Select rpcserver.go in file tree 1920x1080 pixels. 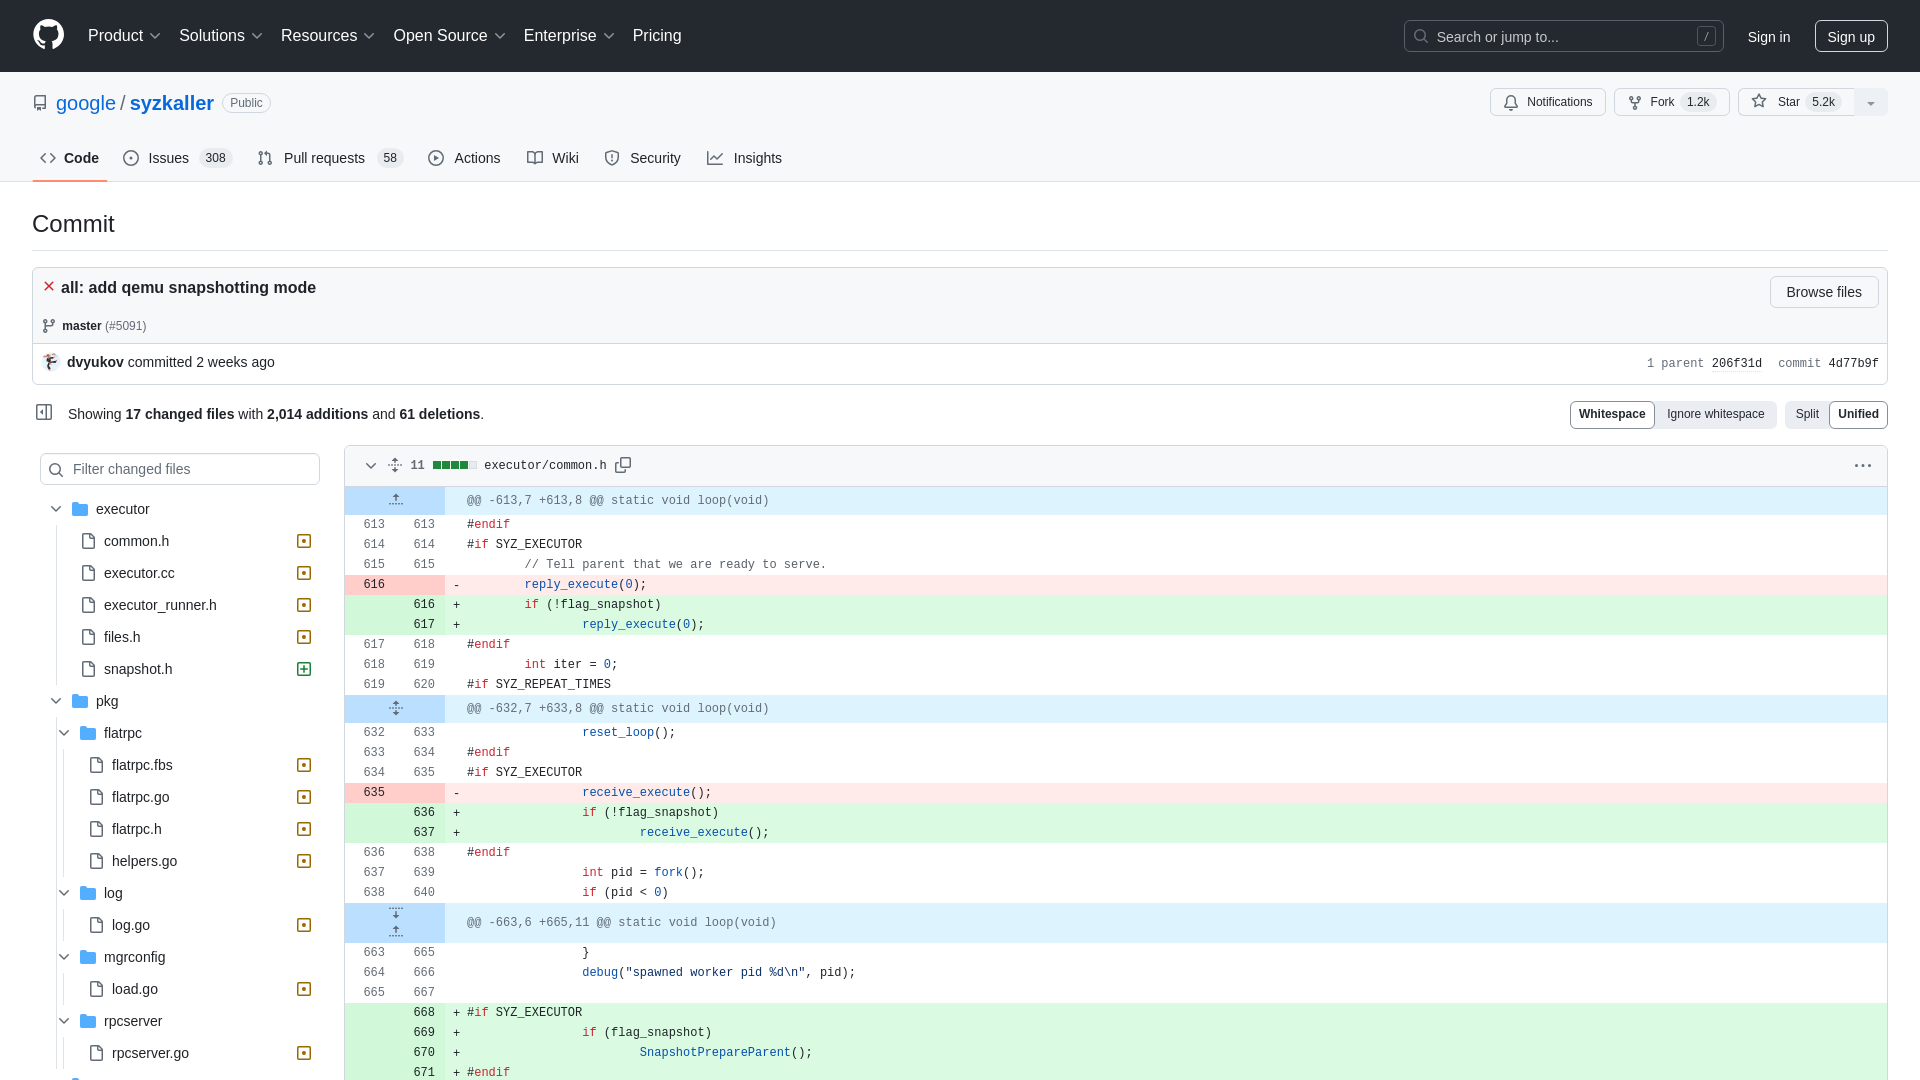(150, 1053)
